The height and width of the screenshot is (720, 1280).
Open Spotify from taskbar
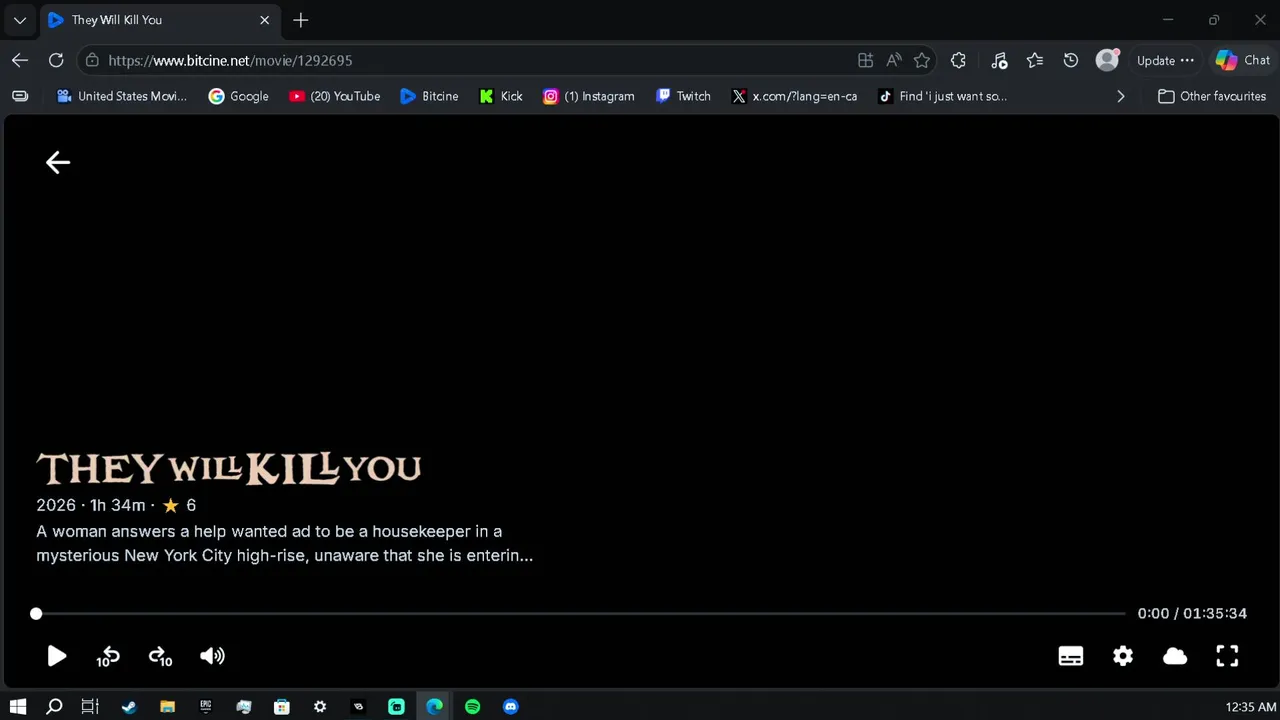point(473,706)
